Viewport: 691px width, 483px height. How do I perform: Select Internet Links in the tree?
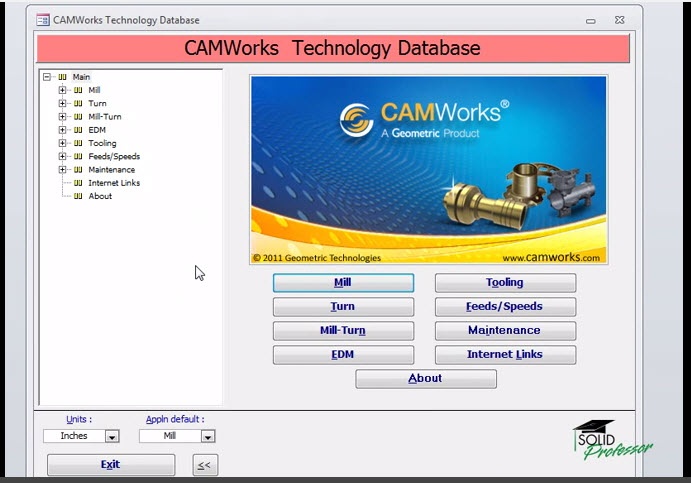tap(114, 183)
